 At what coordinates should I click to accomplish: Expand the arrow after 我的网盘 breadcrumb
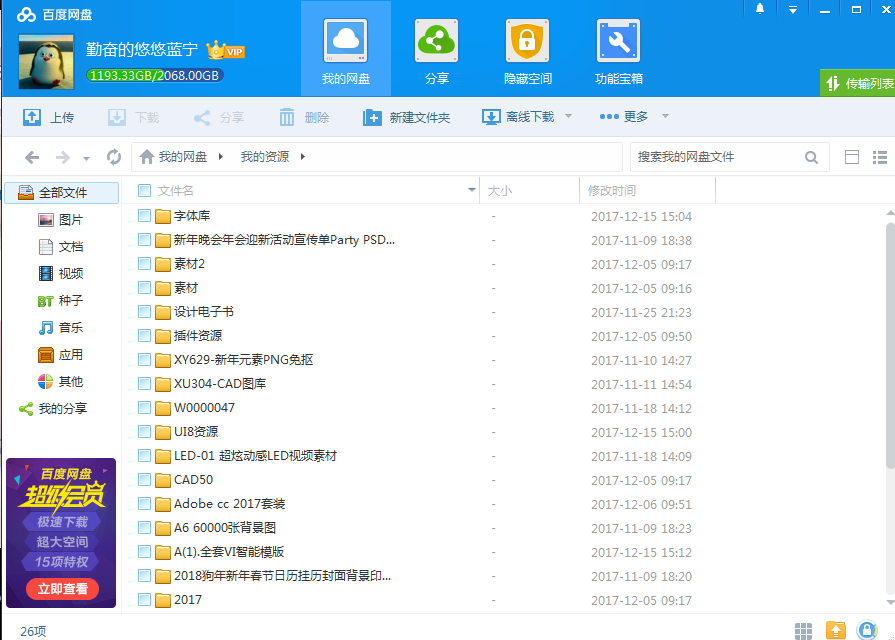tap(221, 156)
